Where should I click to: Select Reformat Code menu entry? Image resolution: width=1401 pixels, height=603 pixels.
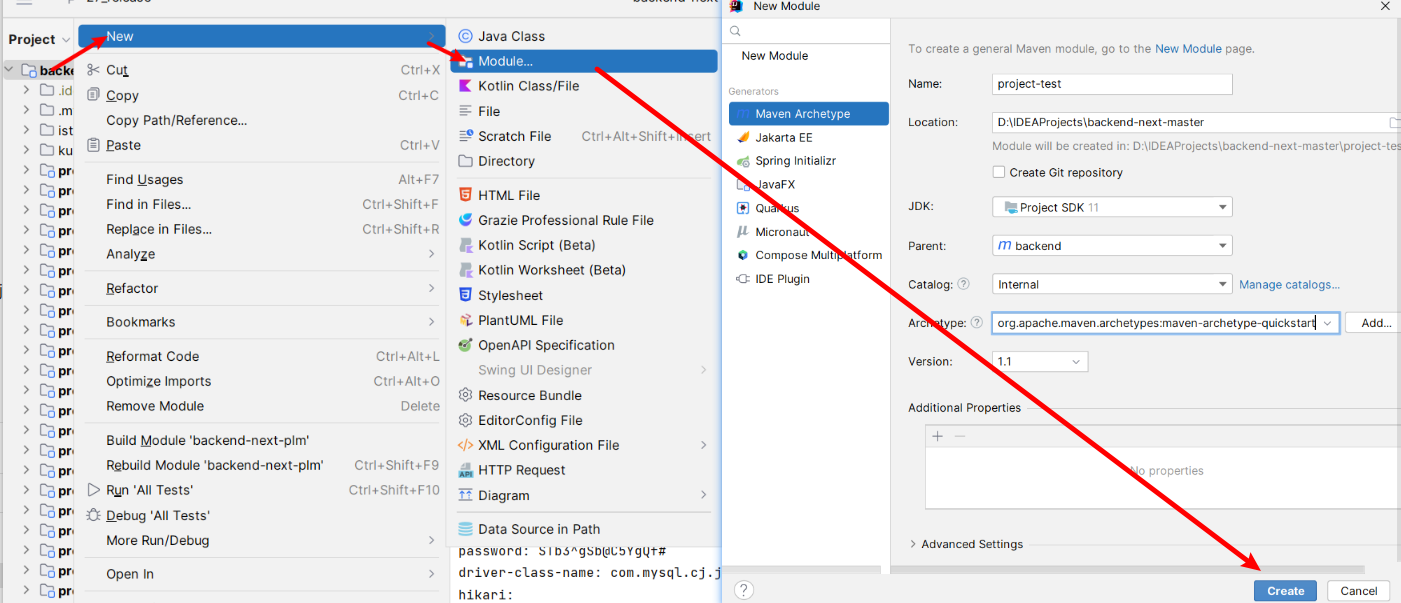pos(152,356)
